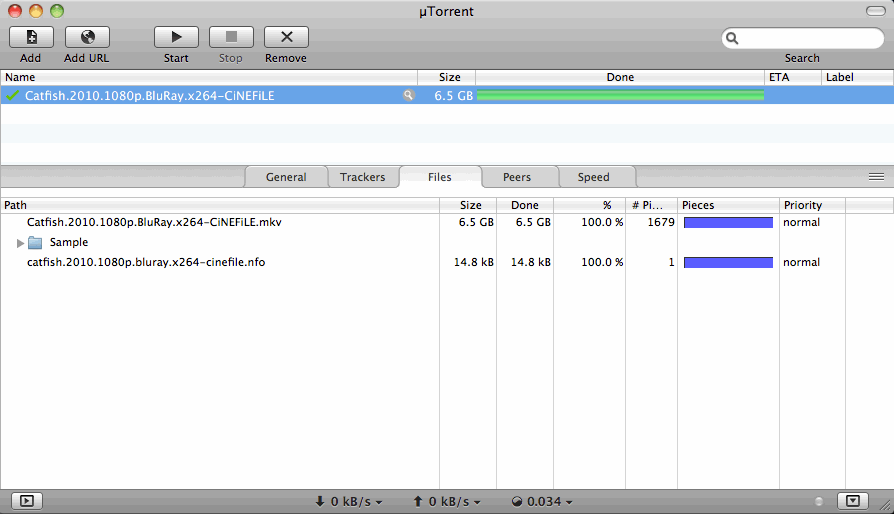Start the selected torrent

click(176, 37)
